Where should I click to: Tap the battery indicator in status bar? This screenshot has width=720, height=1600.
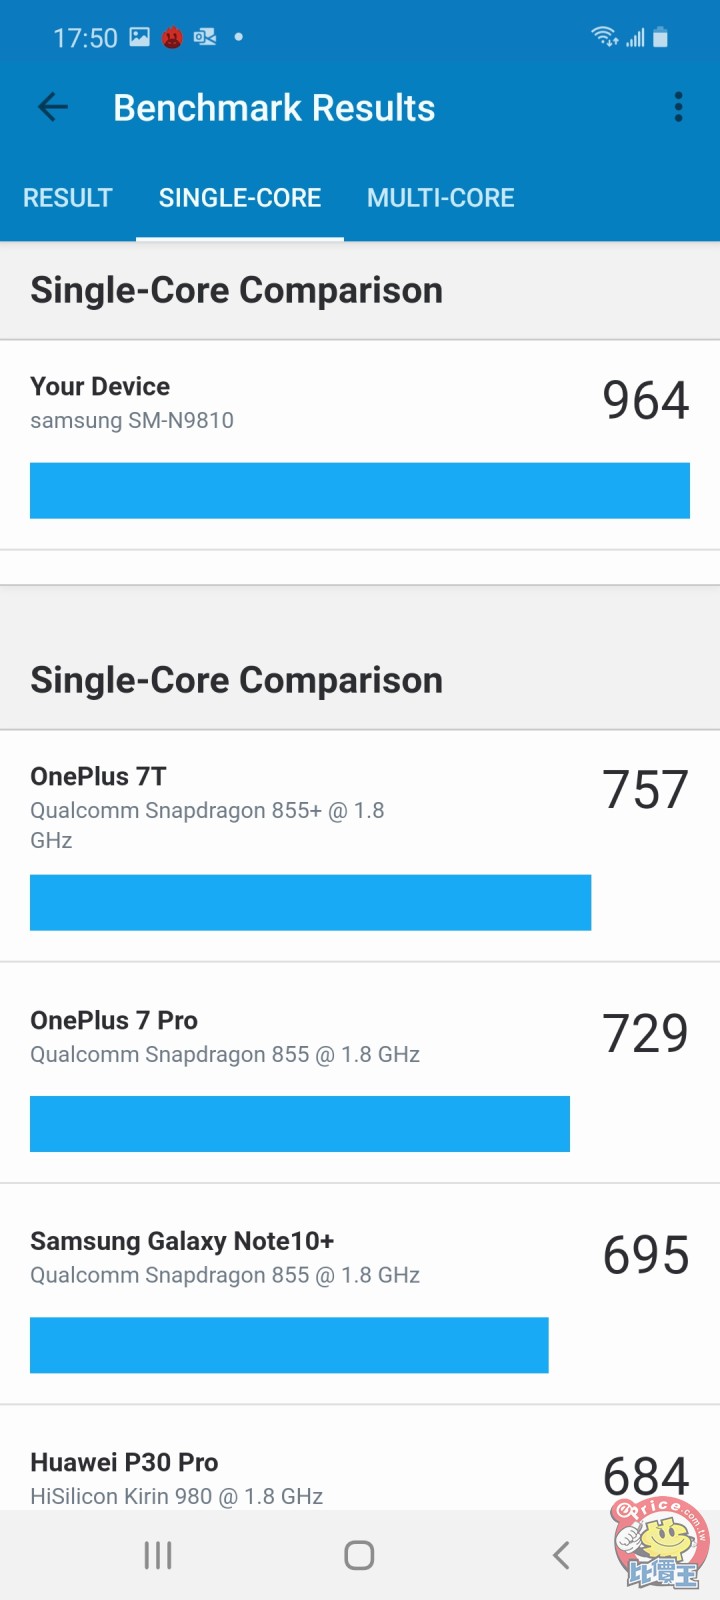(x=659, y=35)
